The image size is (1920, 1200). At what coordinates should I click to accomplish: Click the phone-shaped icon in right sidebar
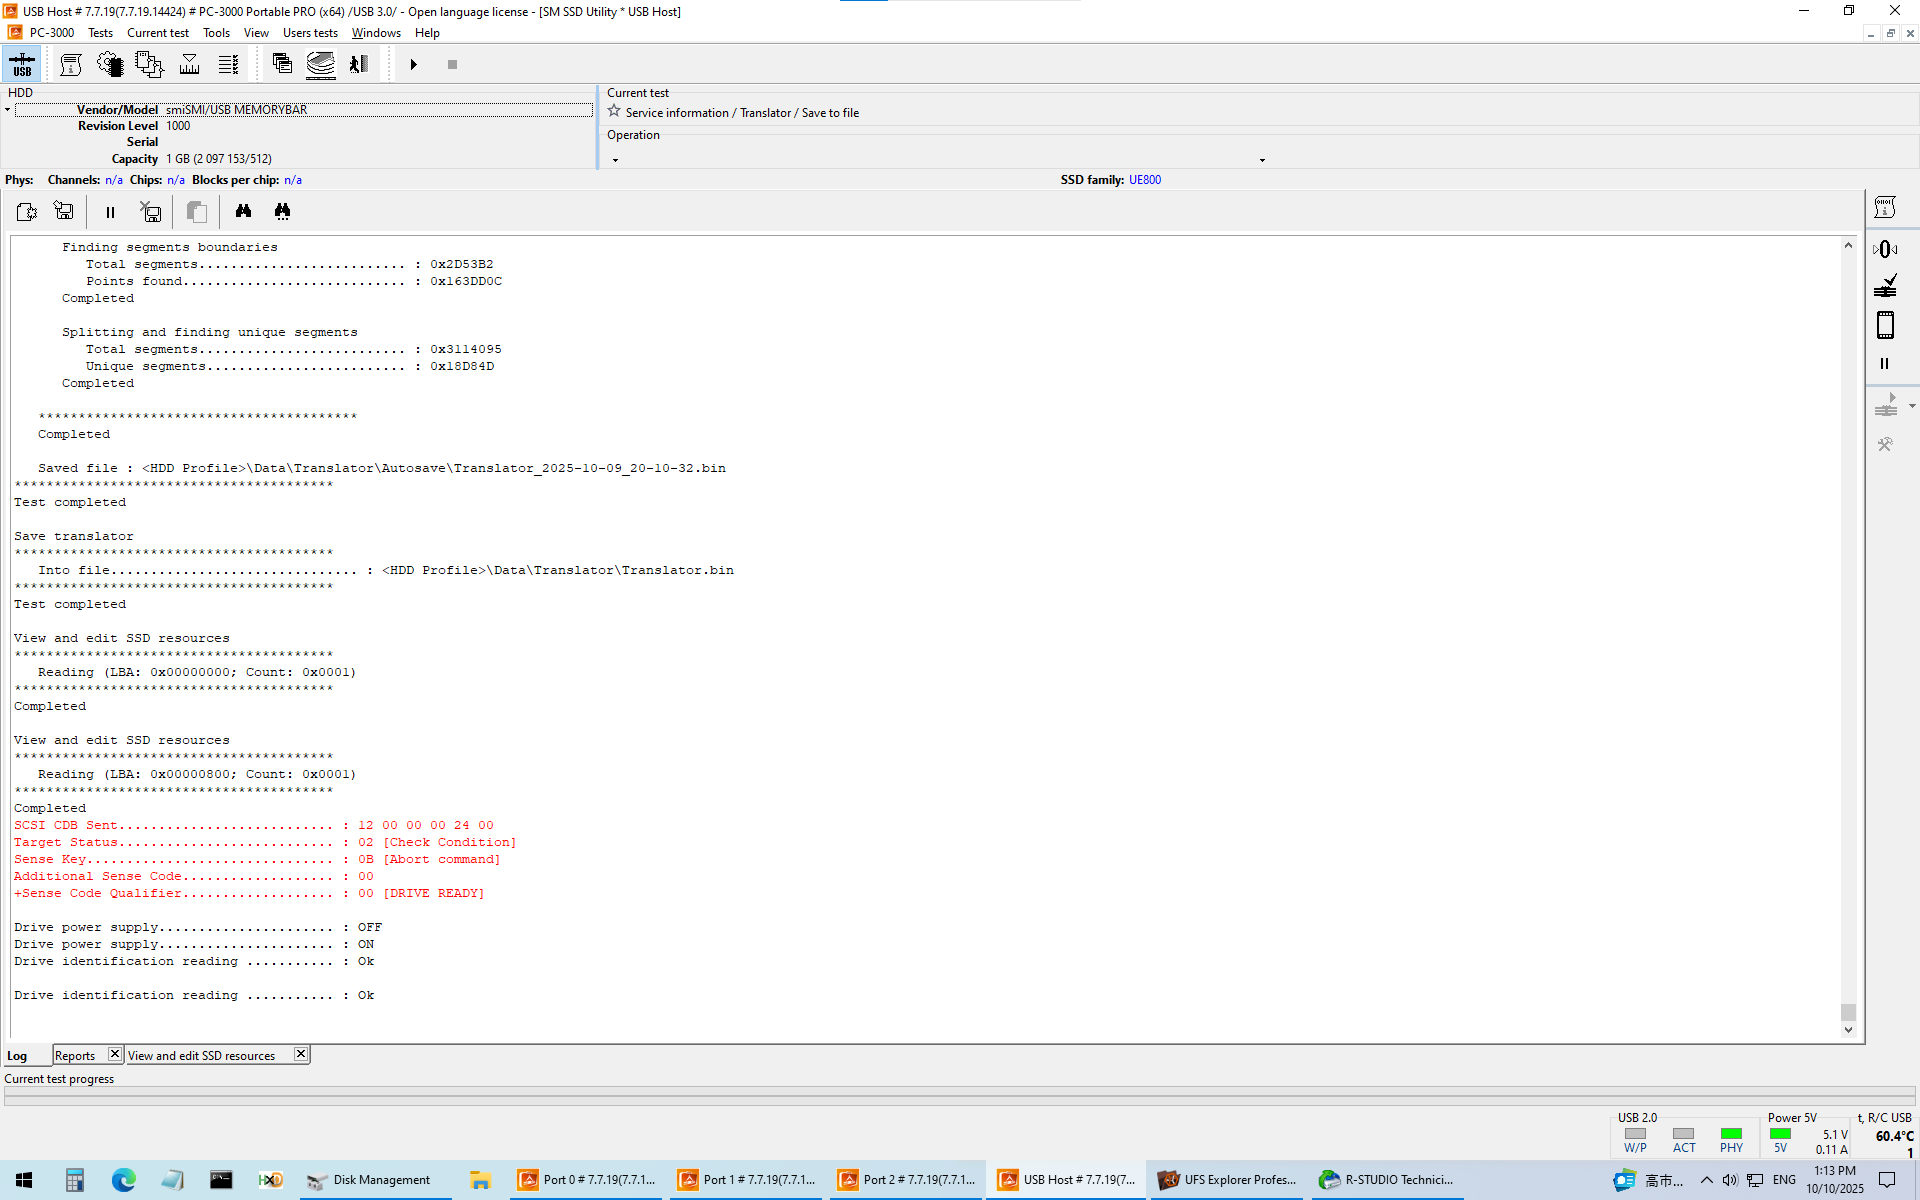[1885, 325]
